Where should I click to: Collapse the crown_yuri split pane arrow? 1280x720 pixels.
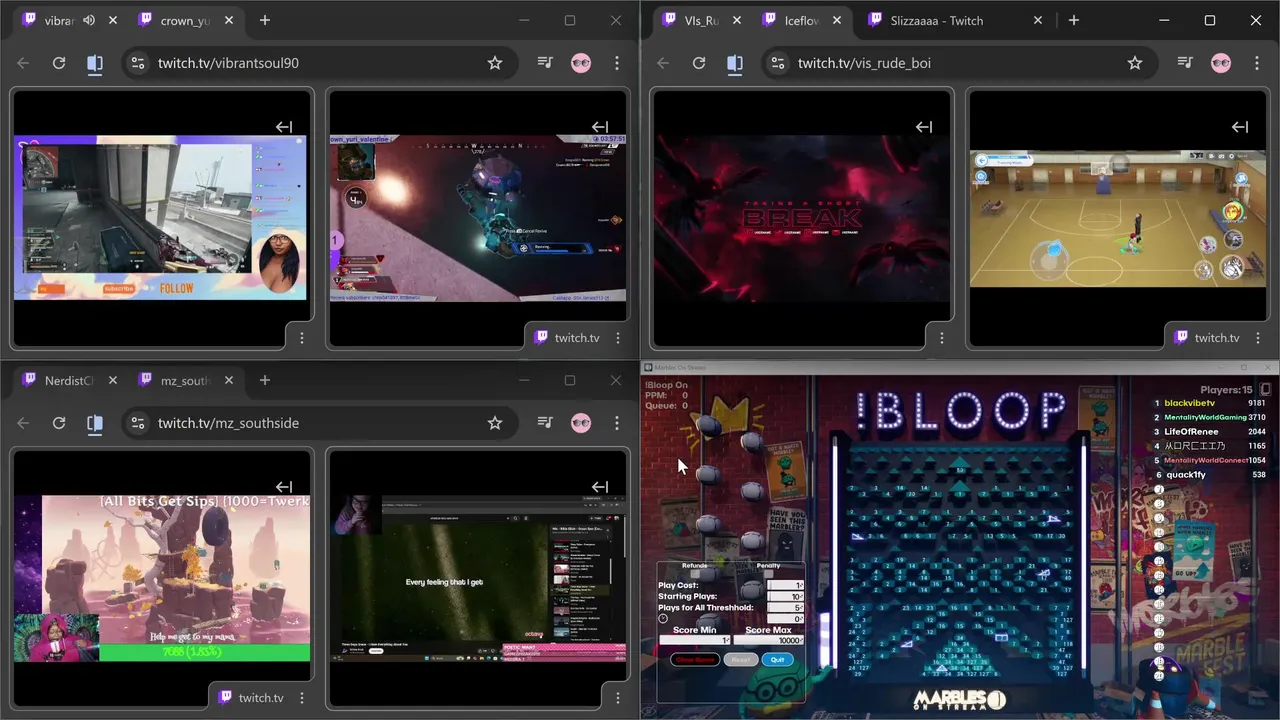point(600,127)
